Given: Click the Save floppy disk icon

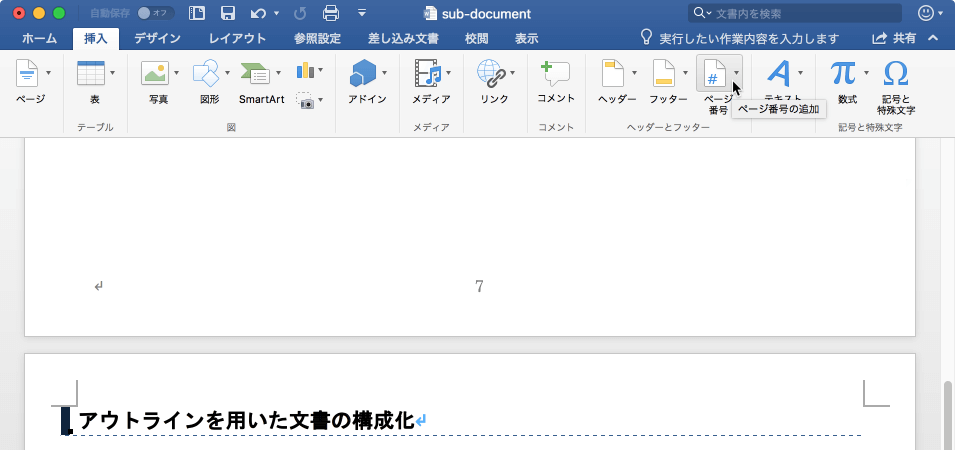Looking at the screenshot, I should tap(228, 13).
